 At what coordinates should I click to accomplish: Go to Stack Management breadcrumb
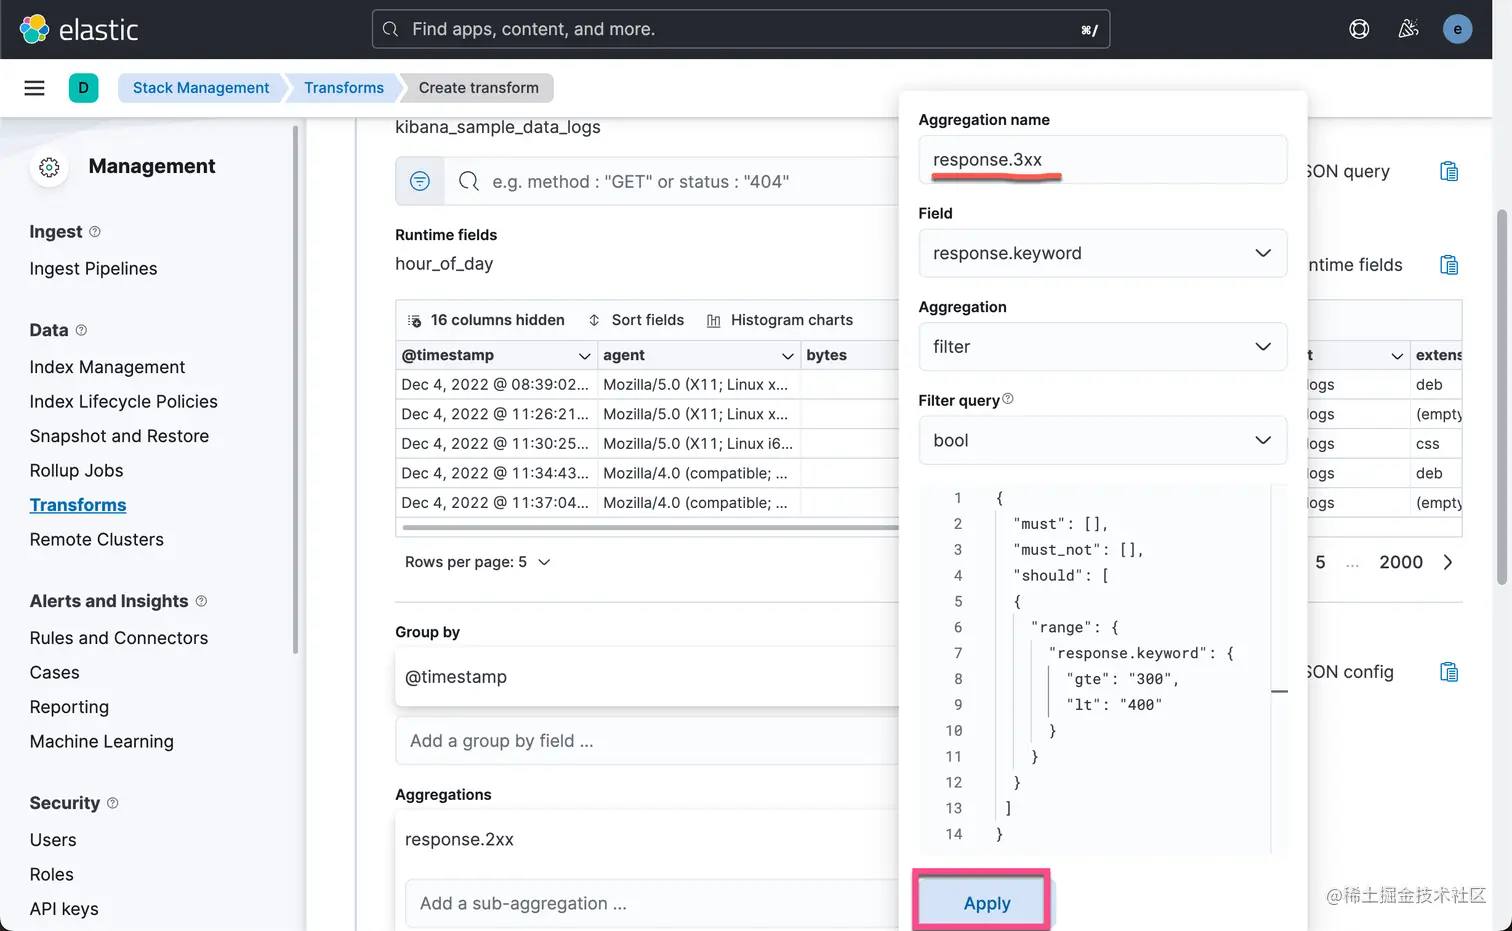(200, 88)
